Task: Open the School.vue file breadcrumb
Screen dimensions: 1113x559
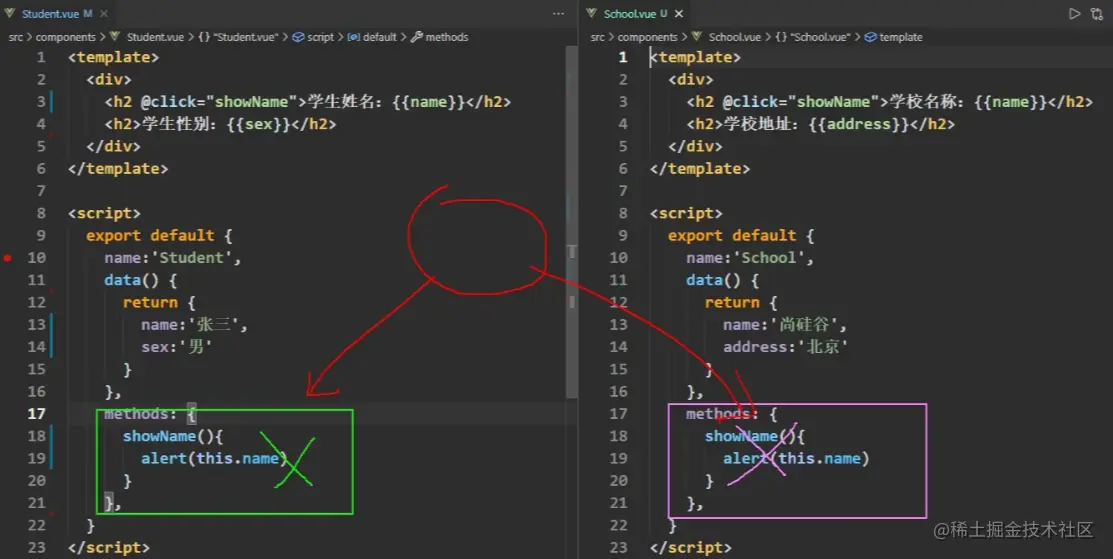Action: coord(735,37)
